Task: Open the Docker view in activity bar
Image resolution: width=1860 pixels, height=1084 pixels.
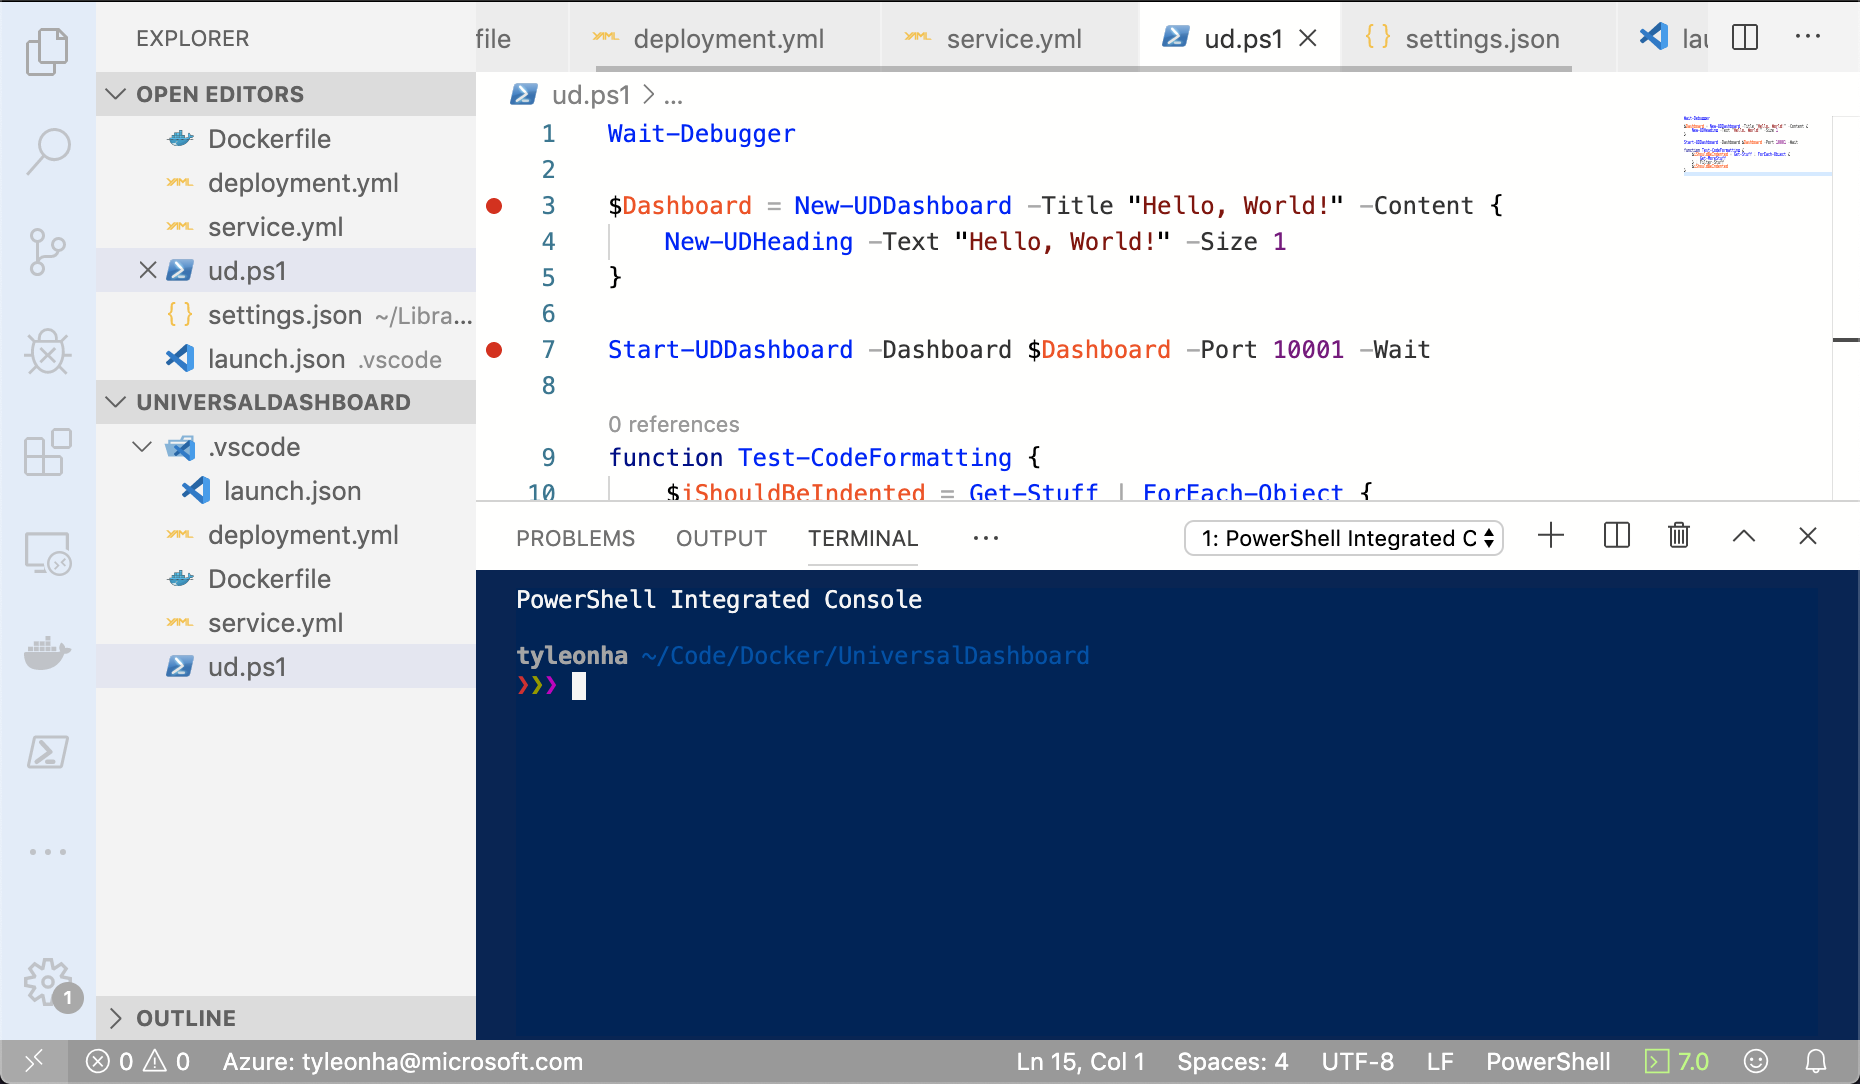Action: (x=47, y=653)
